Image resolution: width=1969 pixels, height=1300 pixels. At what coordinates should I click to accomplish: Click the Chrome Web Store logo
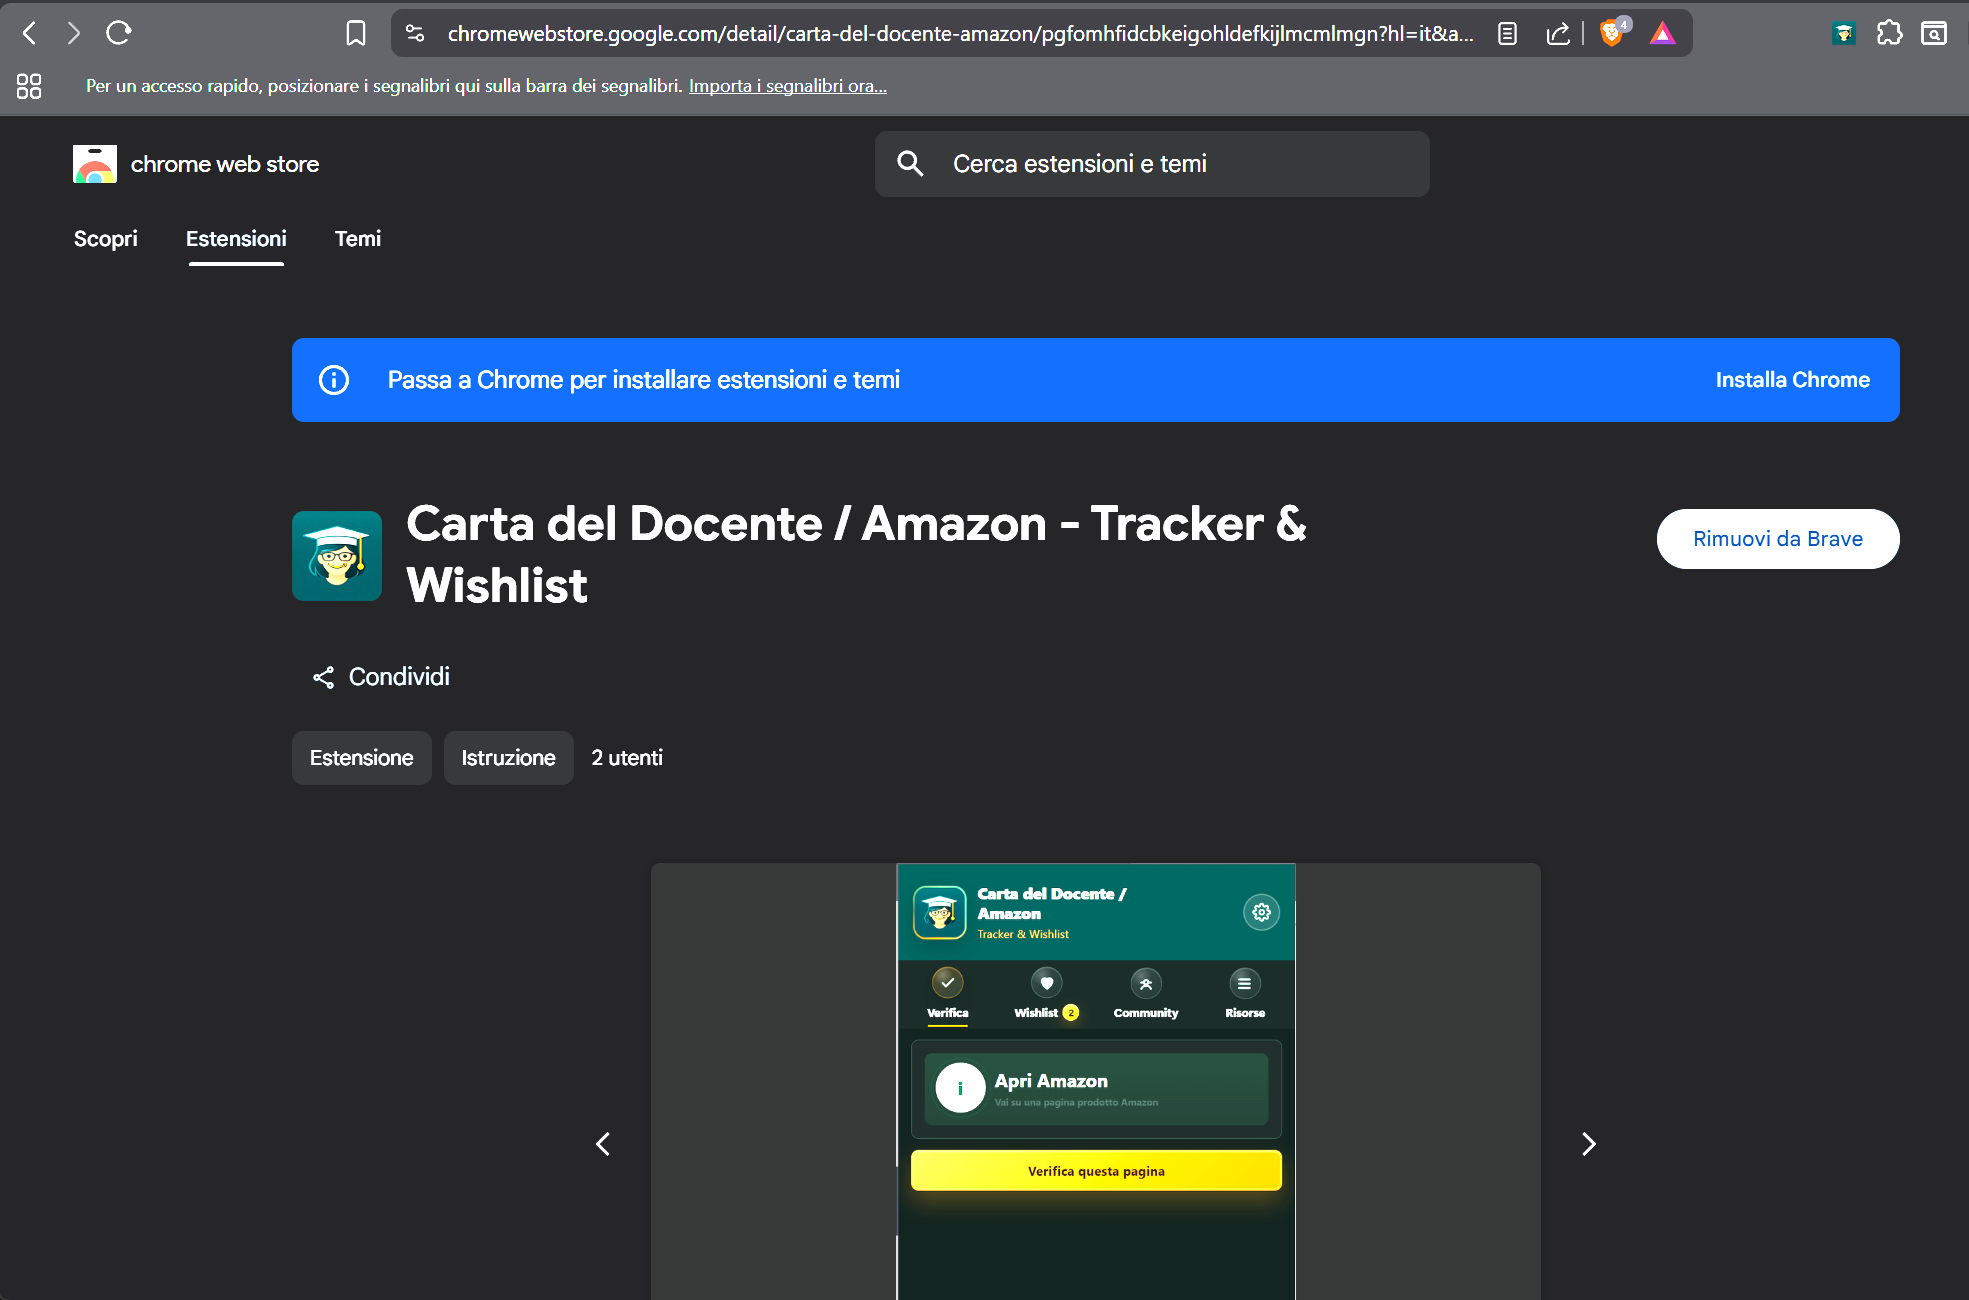click(x=95, y=164)
